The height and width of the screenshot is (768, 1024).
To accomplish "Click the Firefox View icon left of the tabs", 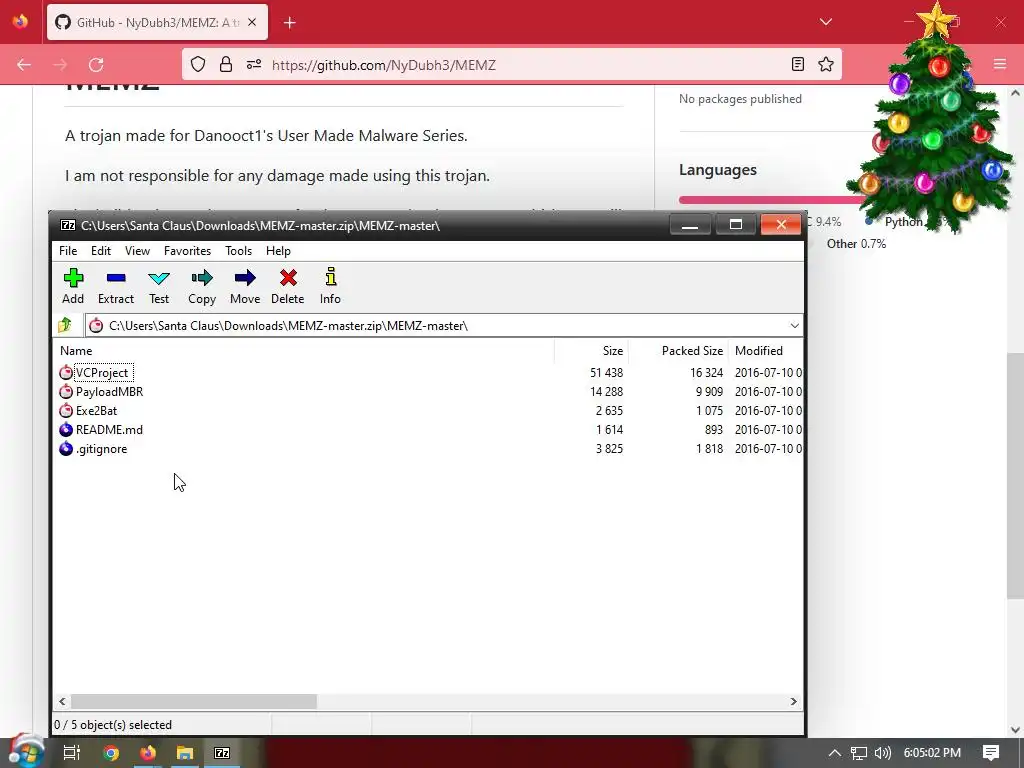I will (x=20, y=22).
